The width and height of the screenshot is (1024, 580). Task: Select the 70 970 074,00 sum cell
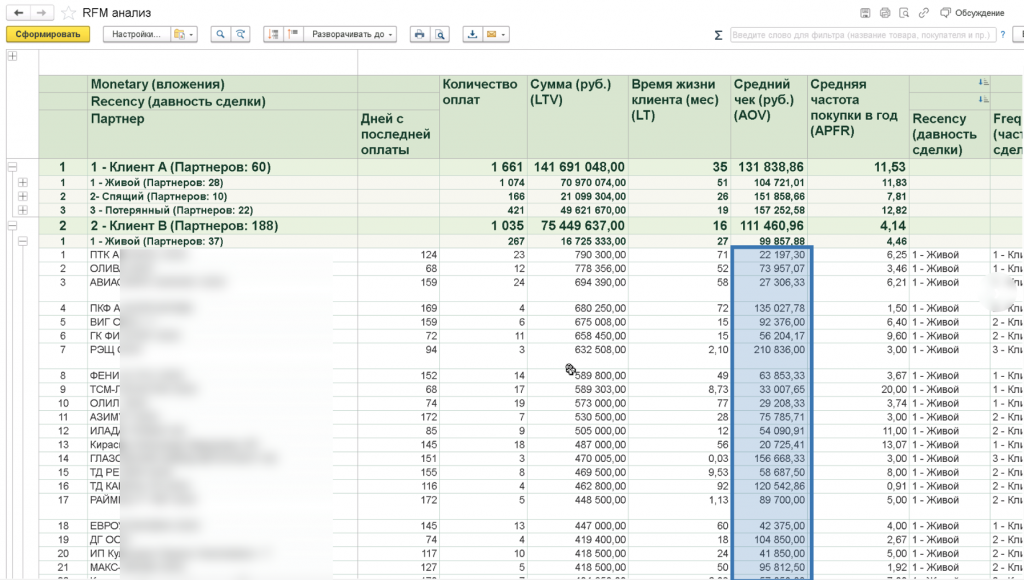pyautogui.click(x=578, y=183)
